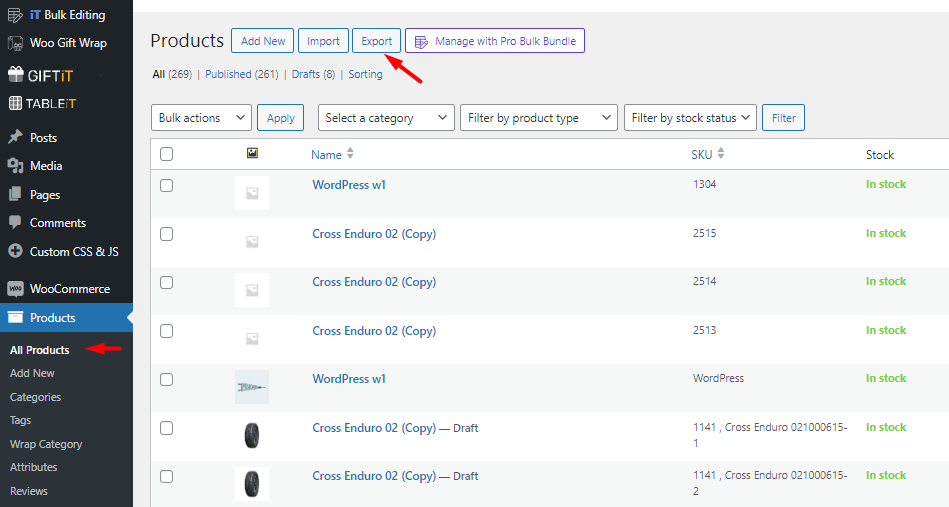Go to Tags in the sidebar
The image size is (949, 507).
[20, 420]
